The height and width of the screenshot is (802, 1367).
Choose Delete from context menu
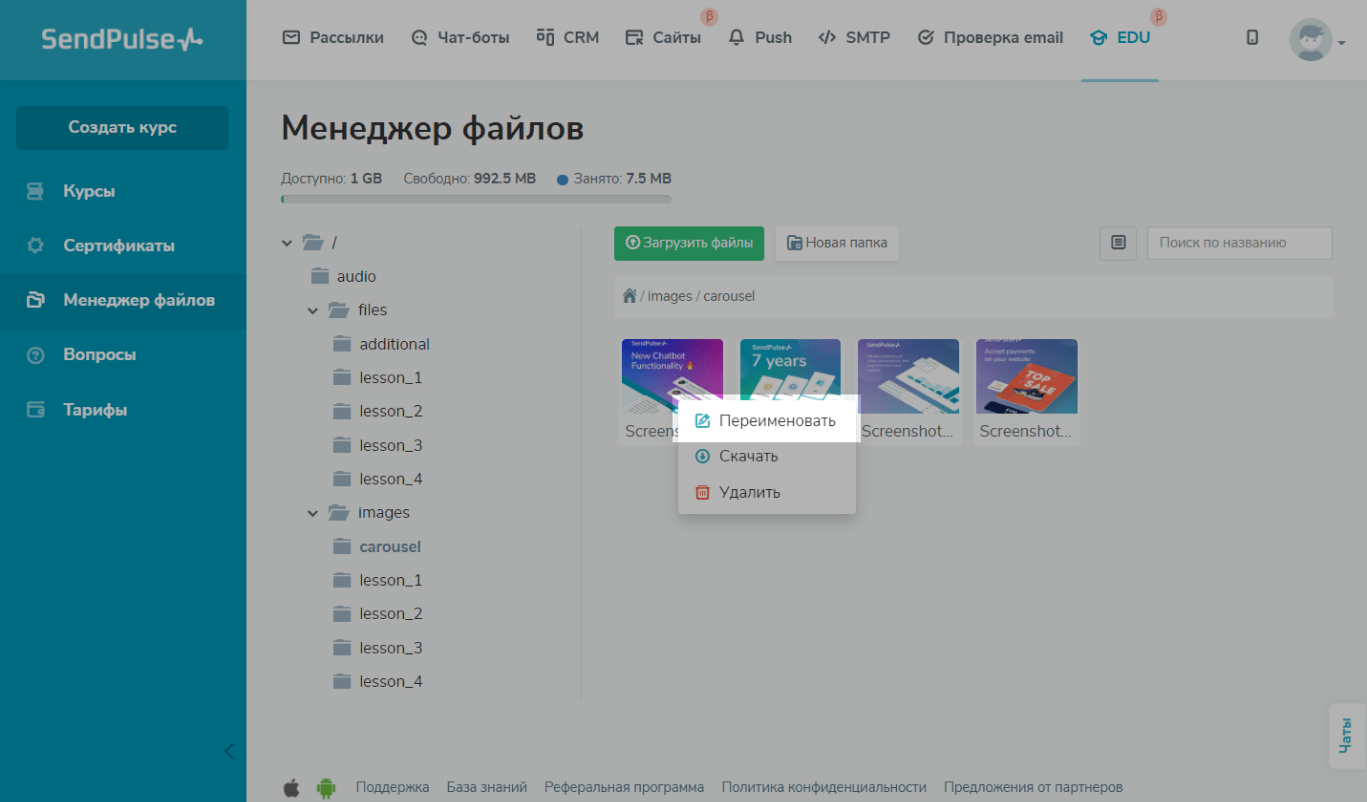(749, 492)
